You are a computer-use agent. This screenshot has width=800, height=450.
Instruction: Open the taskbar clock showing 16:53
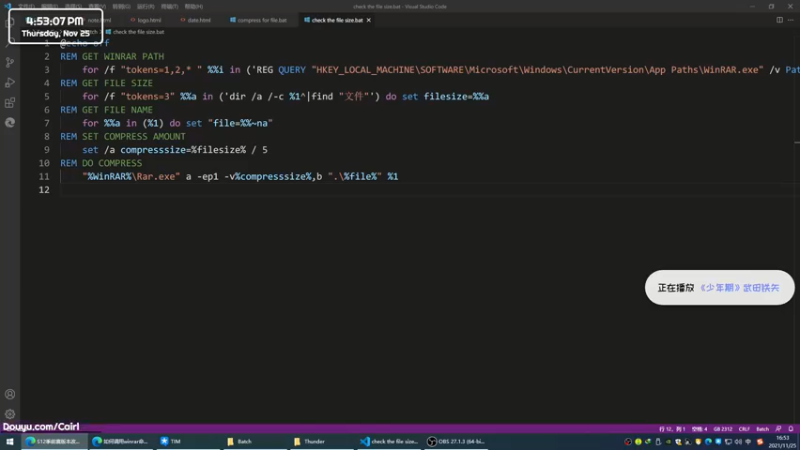(x=783, y=442)
